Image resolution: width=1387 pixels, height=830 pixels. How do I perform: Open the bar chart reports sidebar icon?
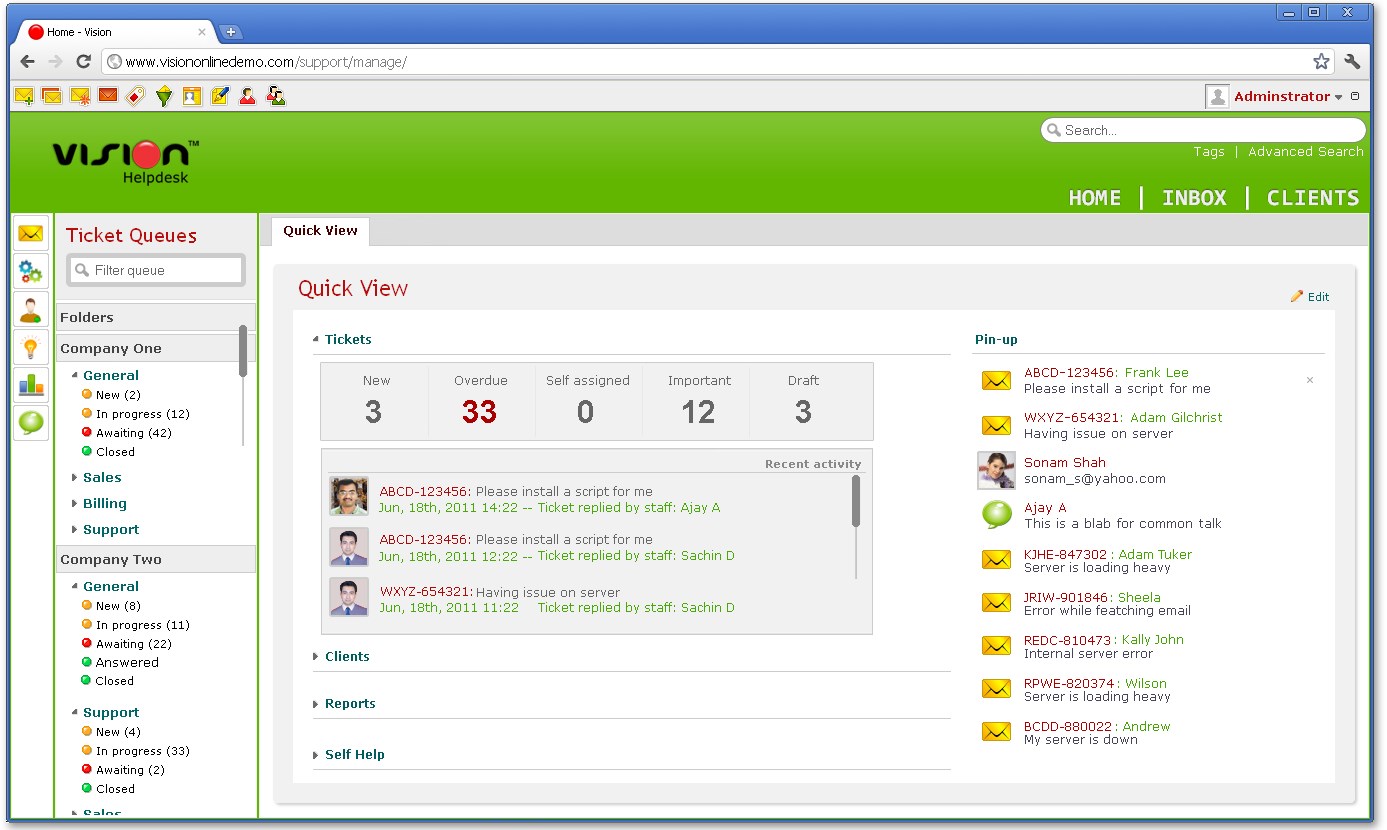[x=31, y=385]
